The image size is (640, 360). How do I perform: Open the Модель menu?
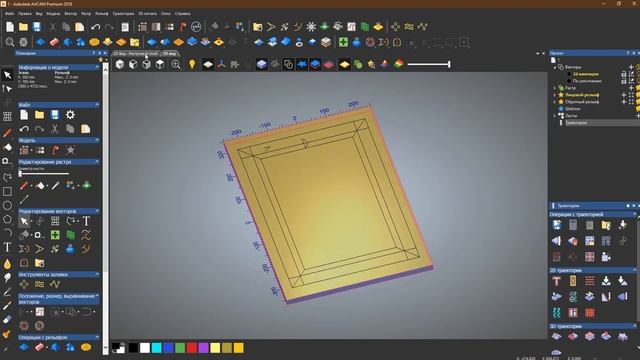pos(53,13)
